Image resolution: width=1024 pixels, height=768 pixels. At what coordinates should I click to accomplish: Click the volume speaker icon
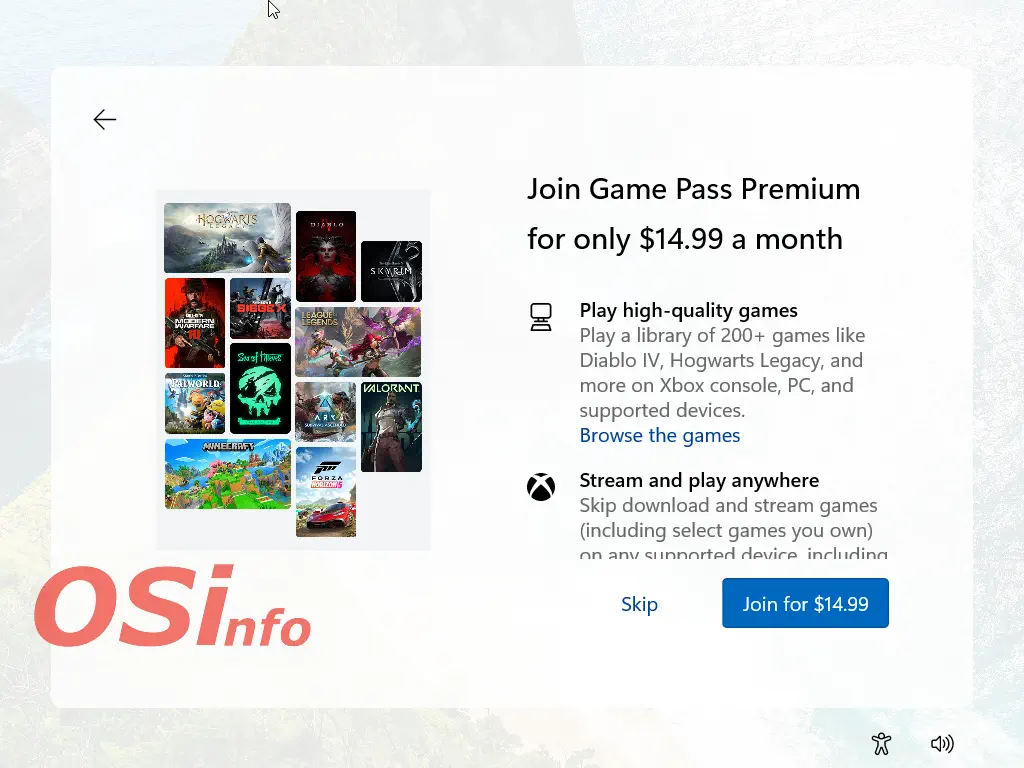[942, 744]
